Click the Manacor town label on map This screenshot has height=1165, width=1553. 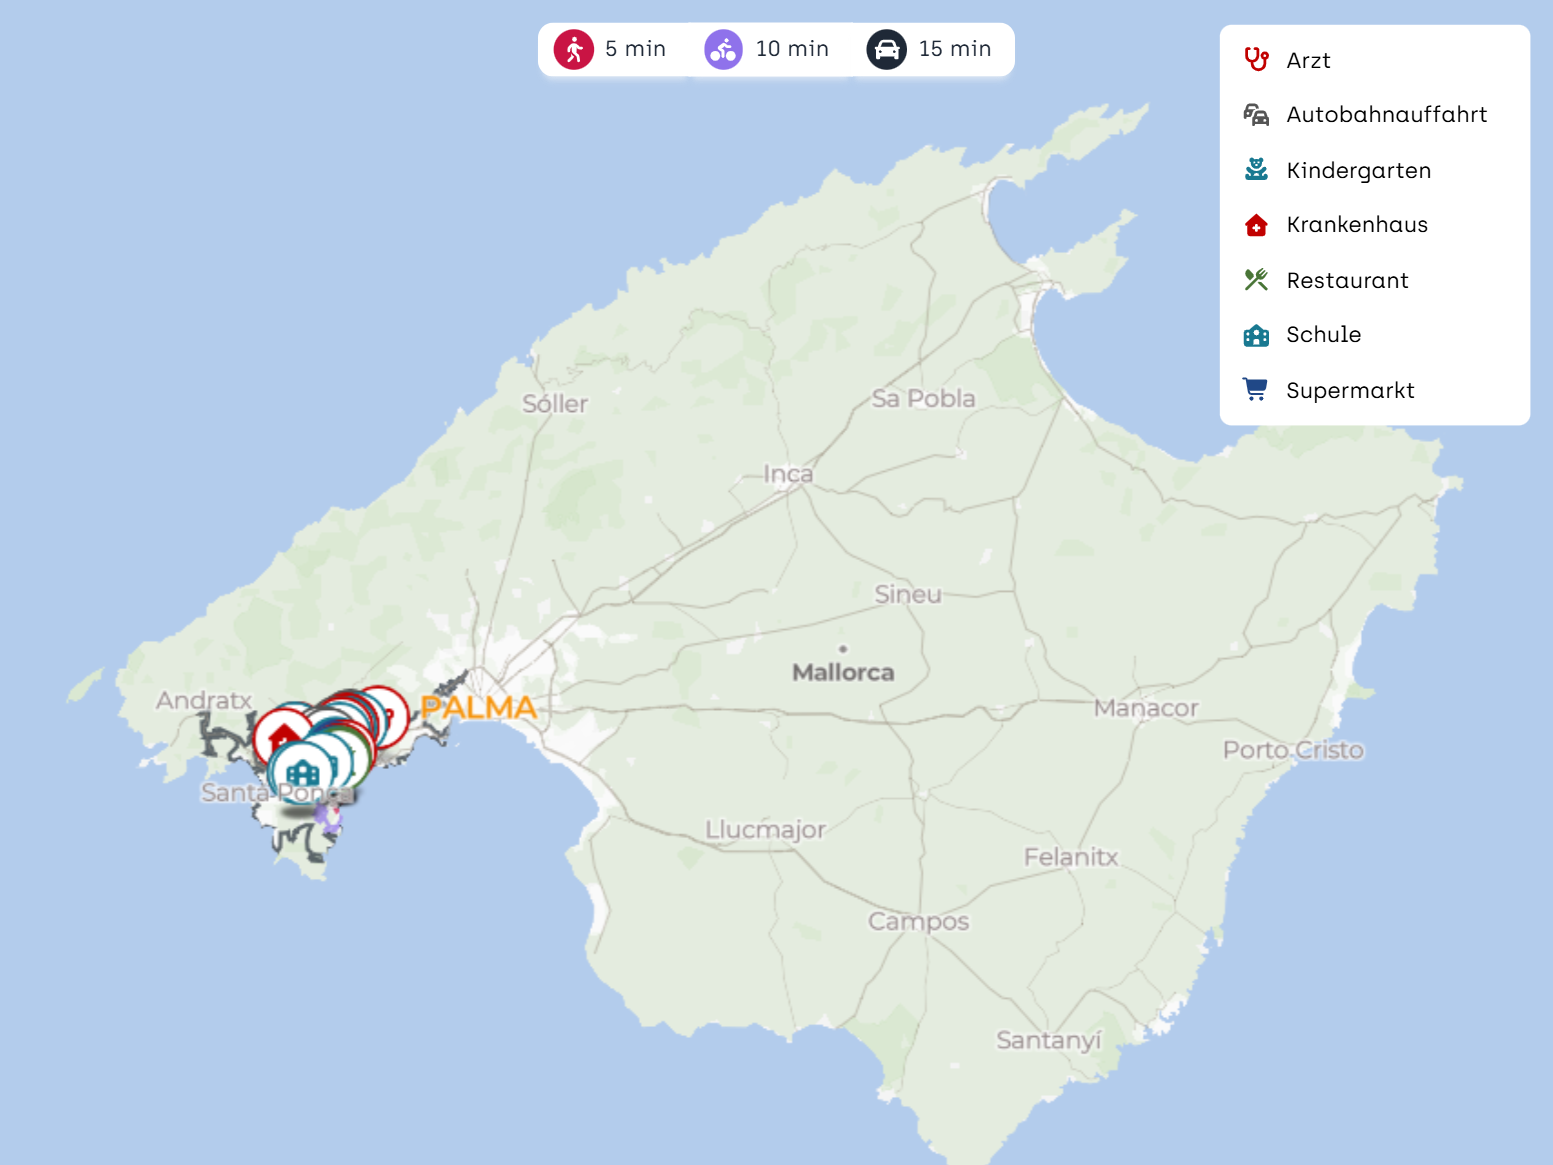(1145, 708)
